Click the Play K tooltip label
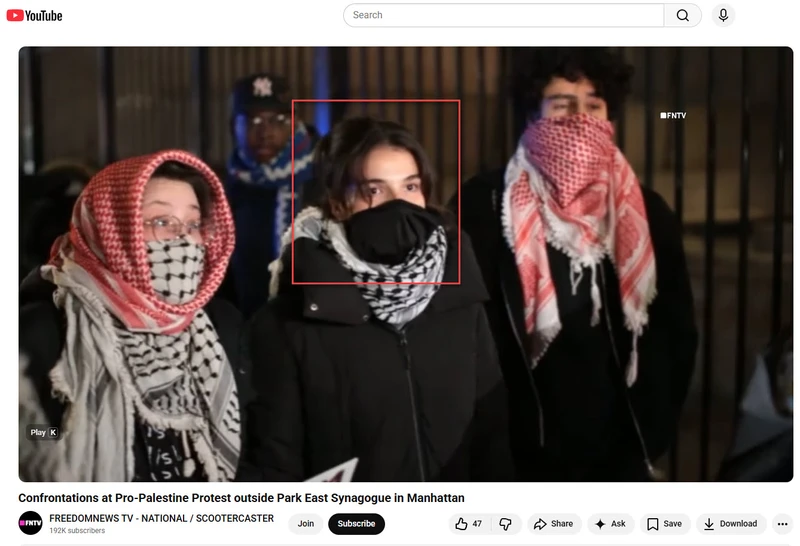The width and height of the screenshot is (800, 546). coord(43,432)
